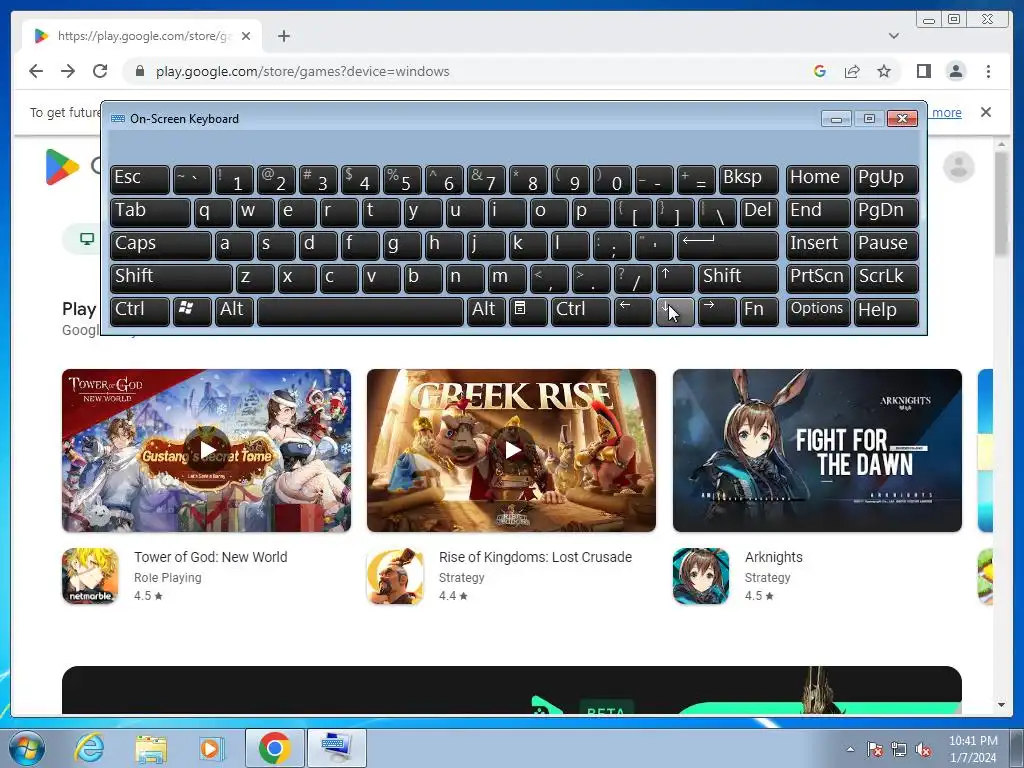
Task: Toggle the Fn key on keyboard
Action: click(x=760, y=311)
